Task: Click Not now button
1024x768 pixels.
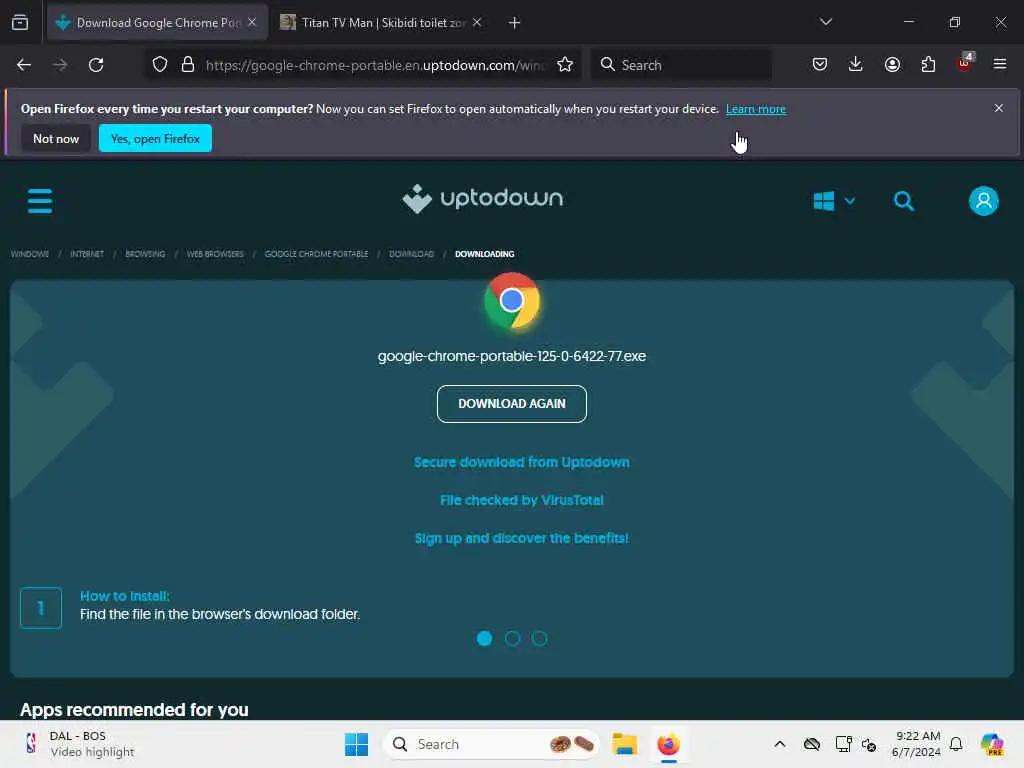Action: click(x=56, y=138)
